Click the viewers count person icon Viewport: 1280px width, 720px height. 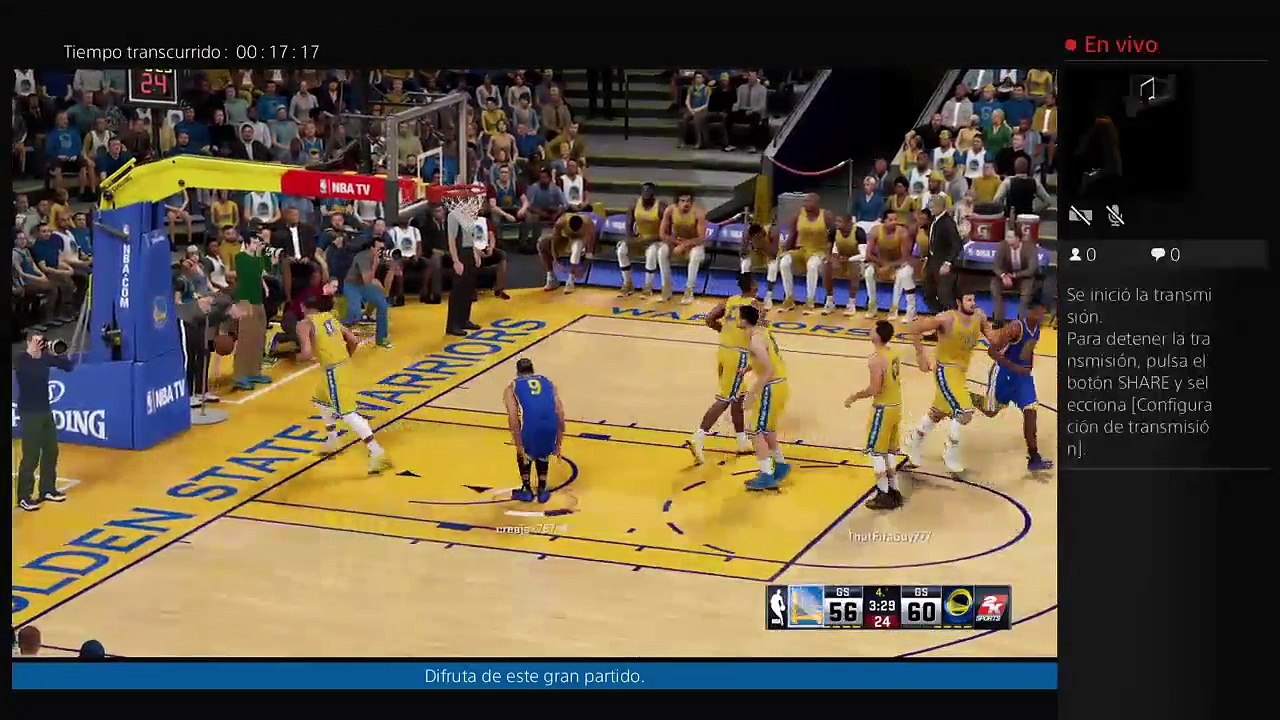pyautogui.click(x=1076, y=255)
